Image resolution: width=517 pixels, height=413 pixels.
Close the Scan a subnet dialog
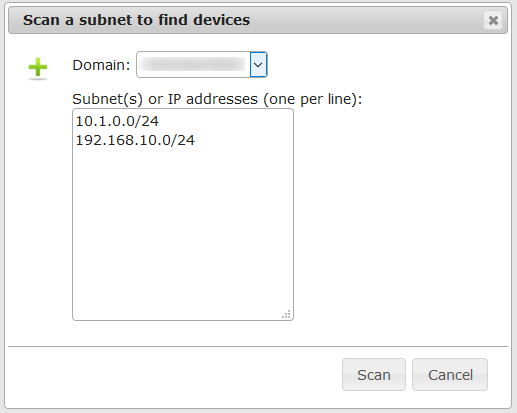[493, 20]
